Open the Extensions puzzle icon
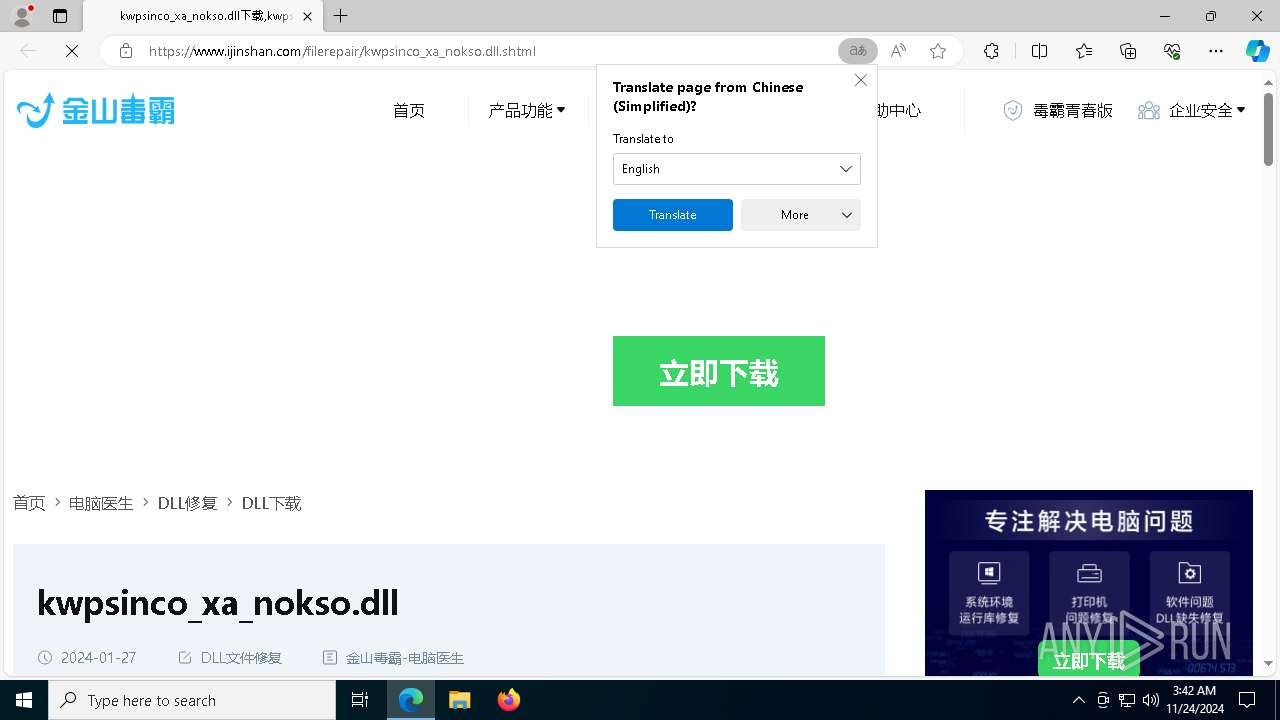Viewport: 1280px width, 720px height. click(x=991, y=51)
